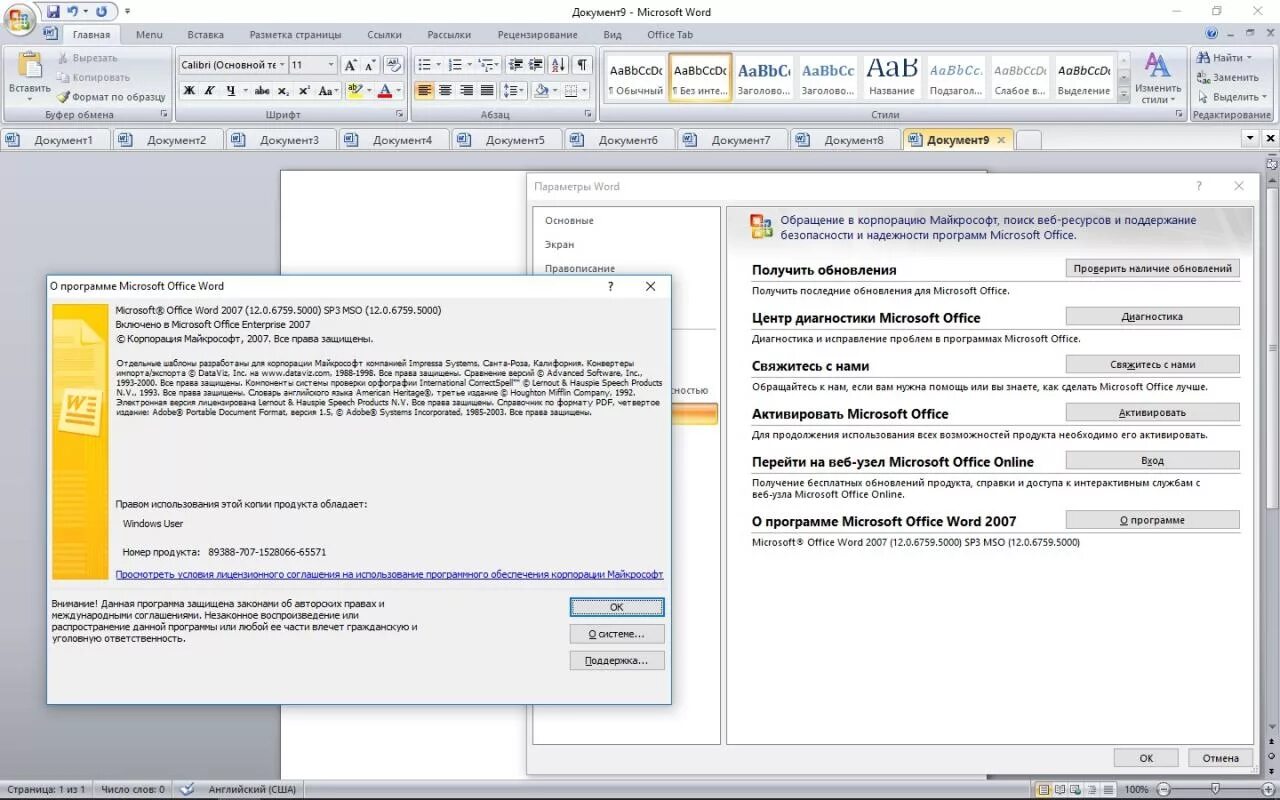Select the Название style thumbnail
1280x800 pixels.
[892, 77]
